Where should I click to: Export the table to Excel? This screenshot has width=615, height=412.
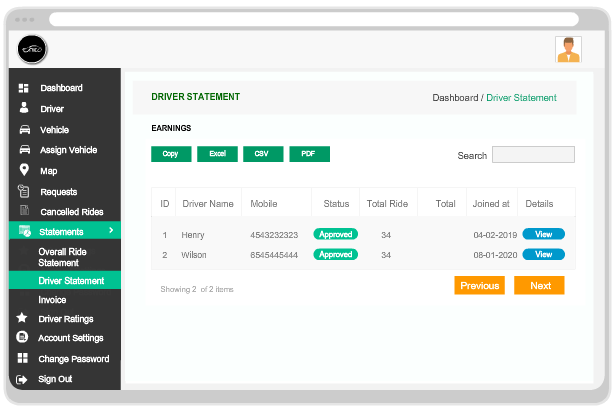(x=217, y=154)
